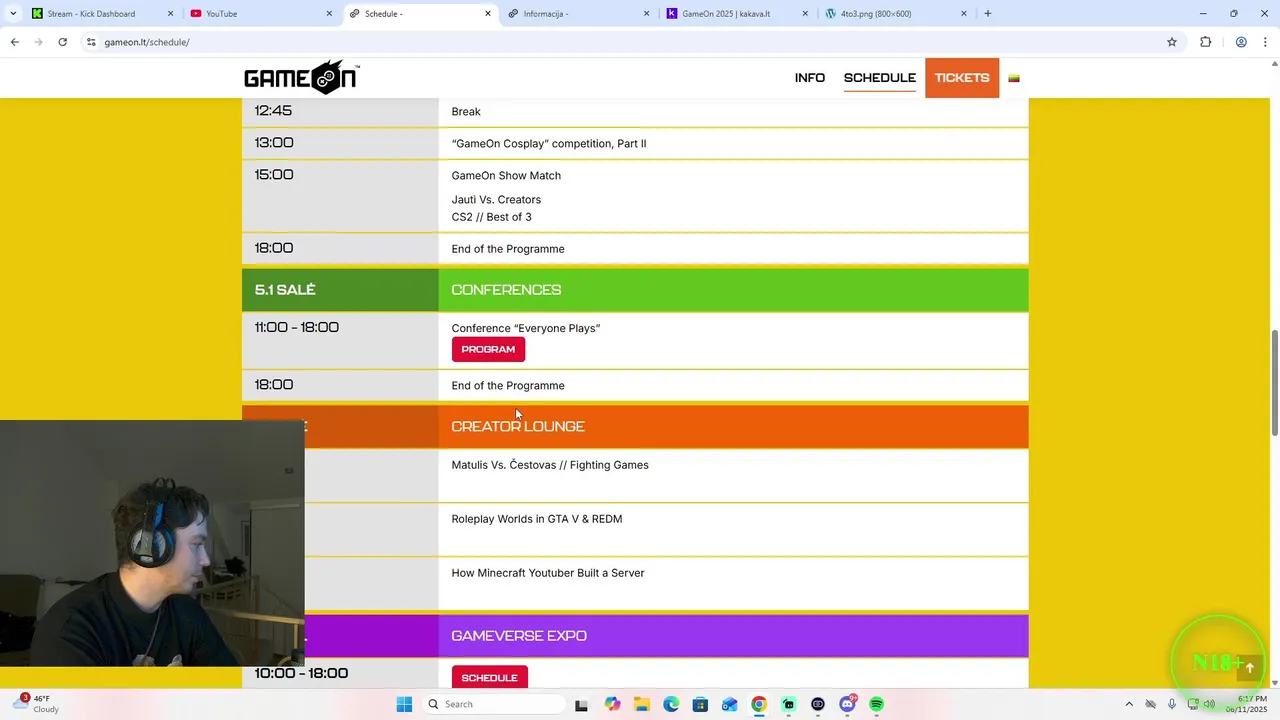View site information icon in address bar

(x=91, y=42)
